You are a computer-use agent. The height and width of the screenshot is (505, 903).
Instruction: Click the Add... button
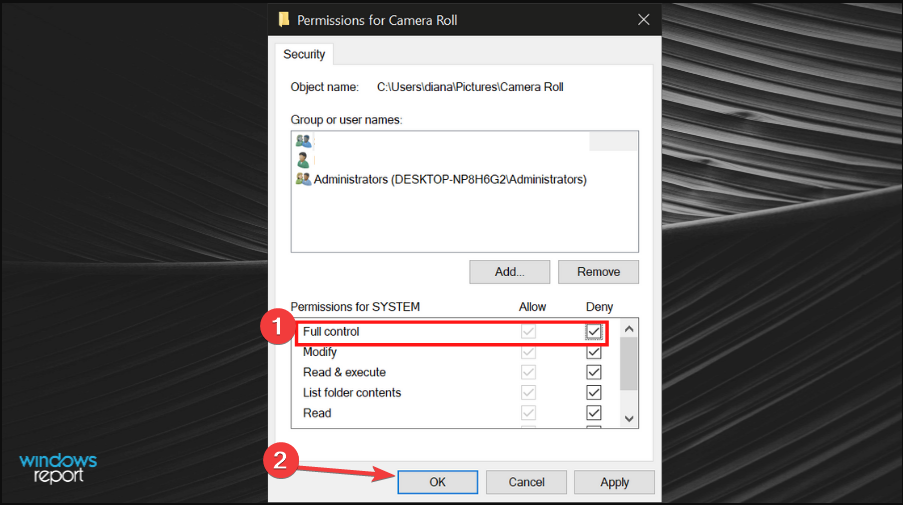(x=510, y=272)
